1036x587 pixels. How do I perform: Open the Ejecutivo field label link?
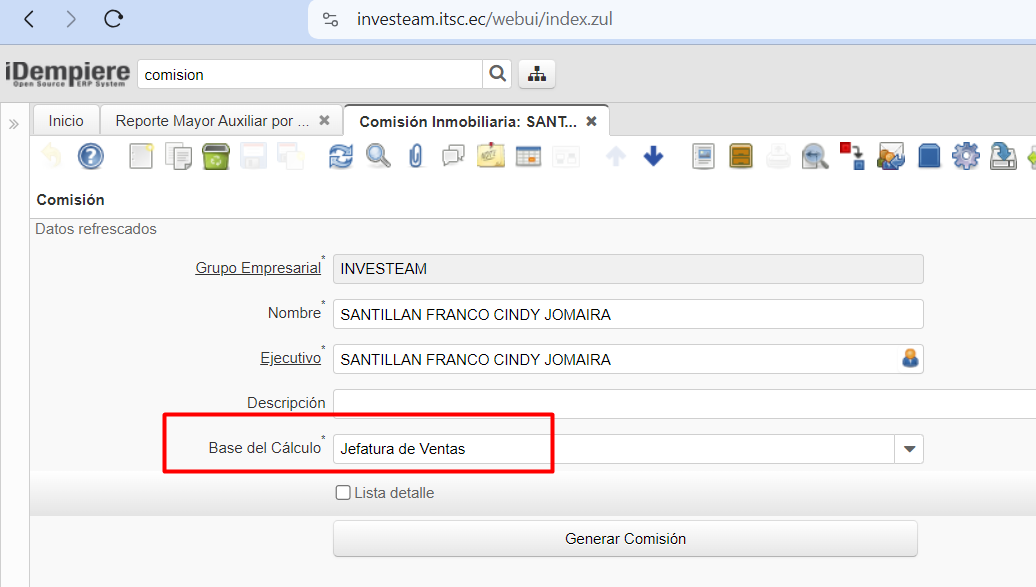(x=290, y=358)
